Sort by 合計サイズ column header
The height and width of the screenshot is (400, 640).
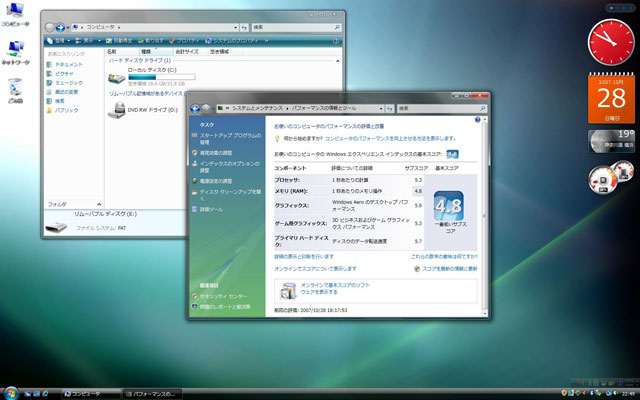pos(190,52)
